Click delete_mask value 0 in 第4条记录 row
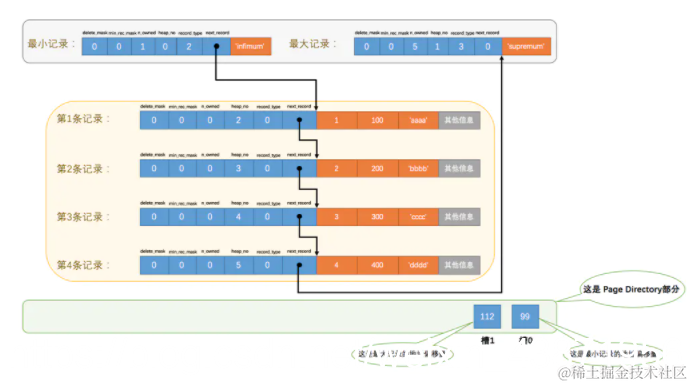 (154, 265)
